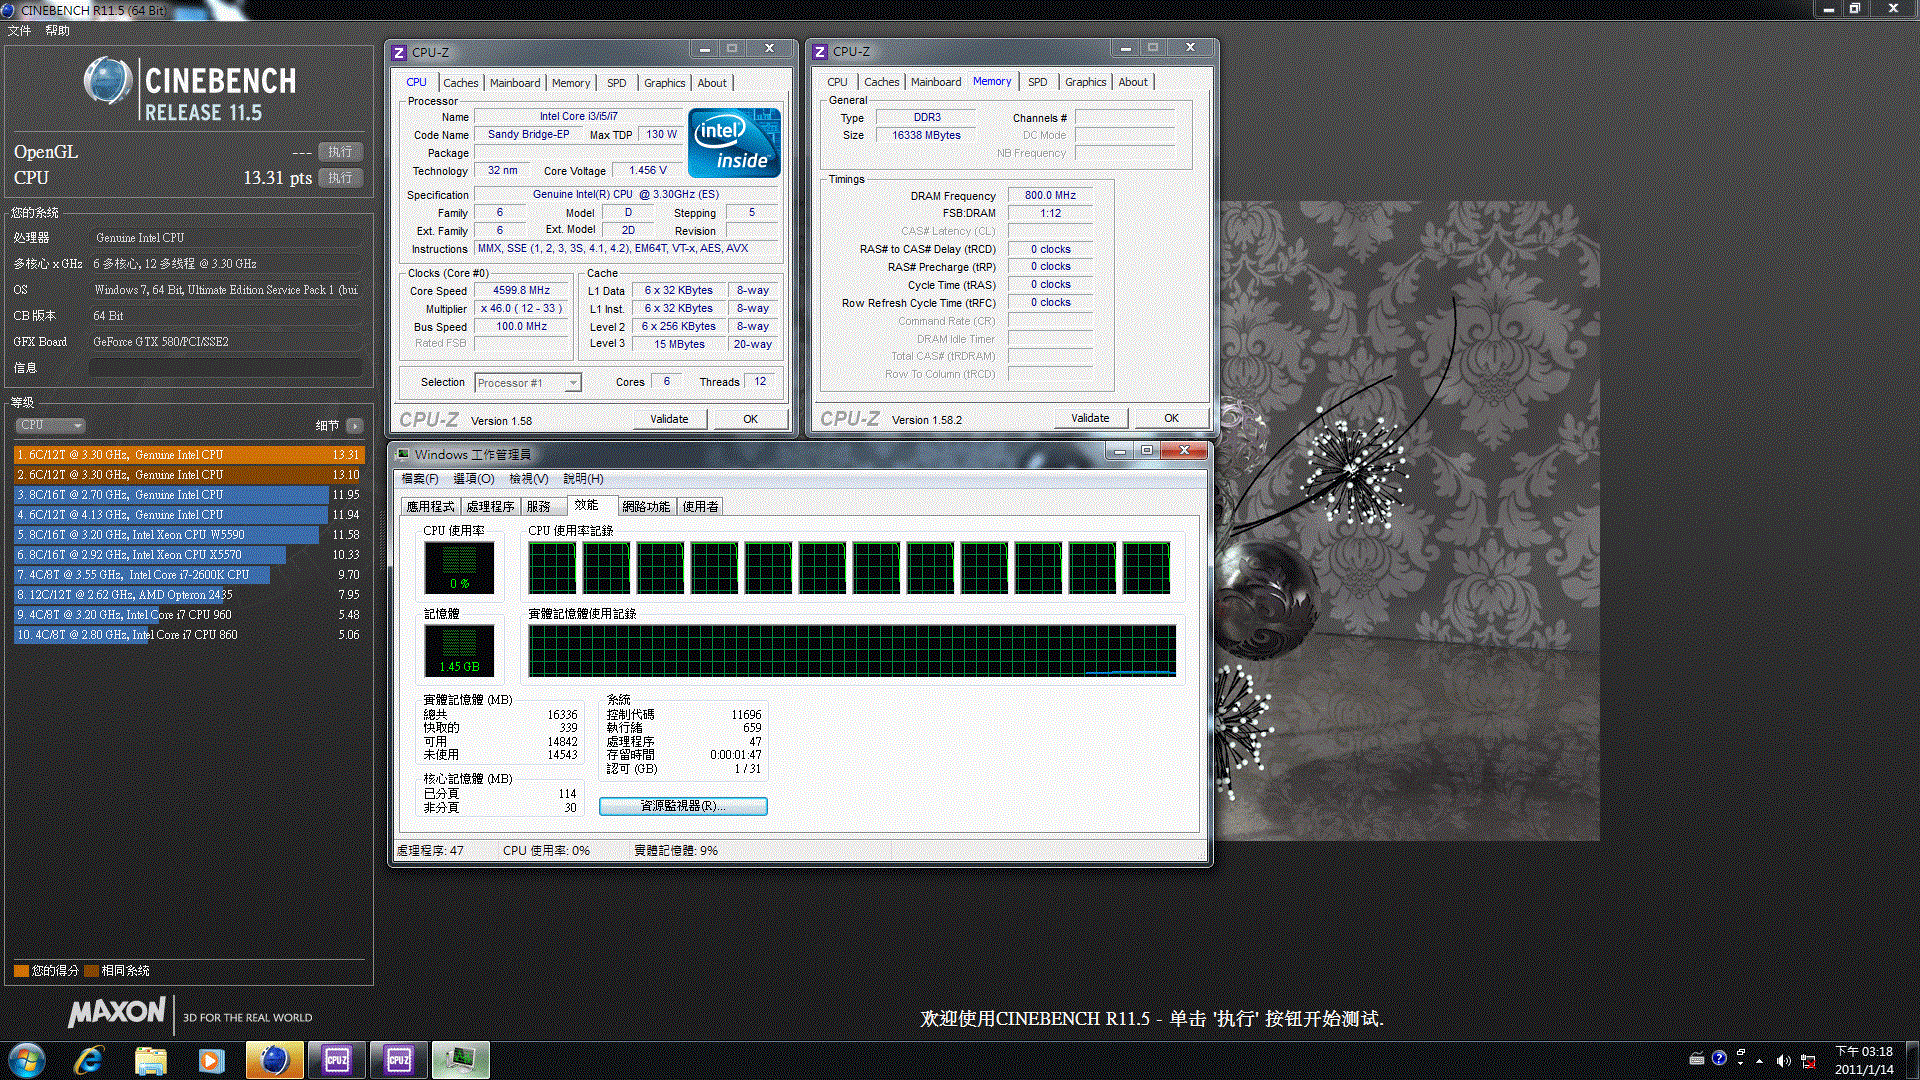Open Windows Explorer folder icon on taskbar
Viewport: 1920px width, 1080px height.
point(150,1060)
